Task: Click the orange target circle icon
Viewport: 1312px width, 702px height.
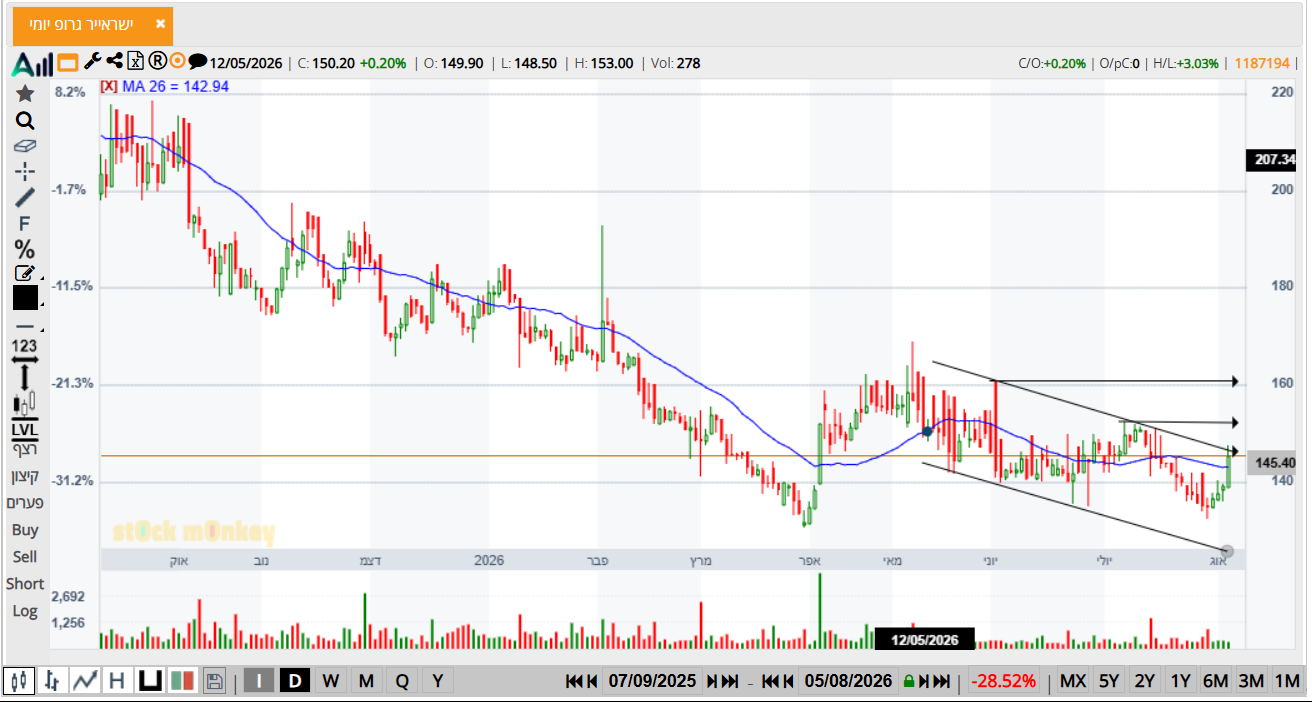Action: [178, 61]
